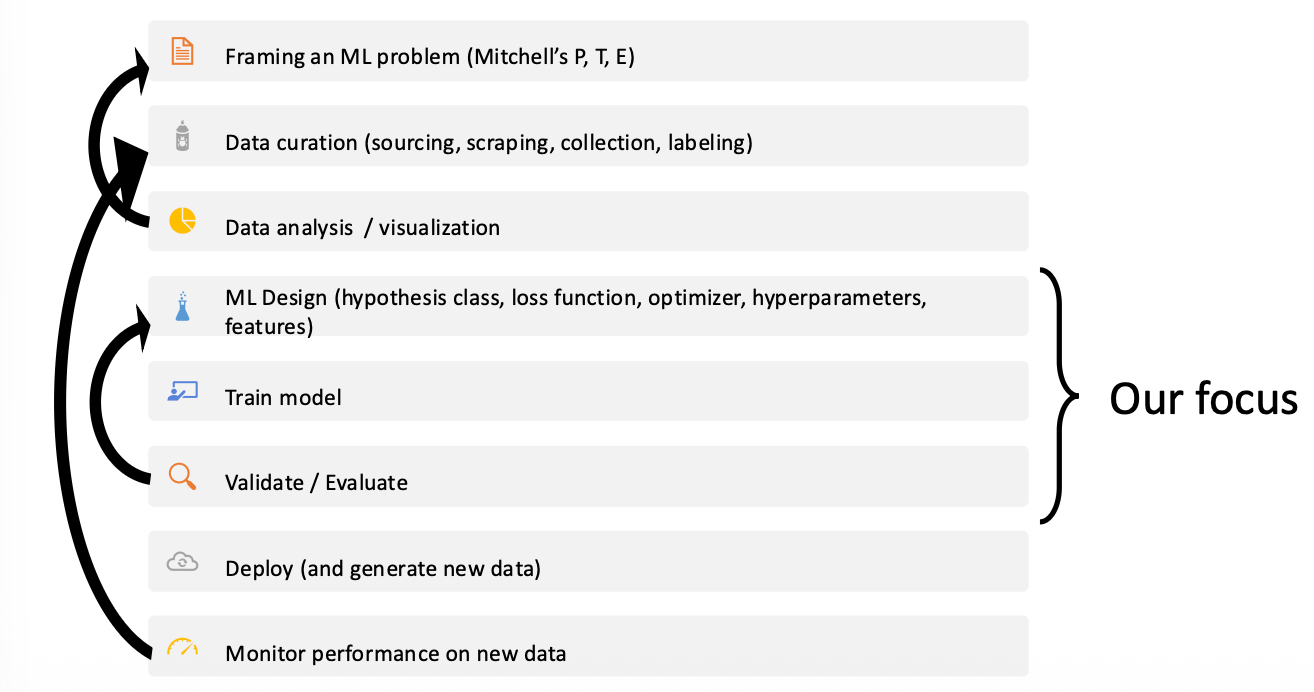This screenshot has height=692, width=1314.
Task: Select the "Train model" label
Action: [x=283, y=397]
